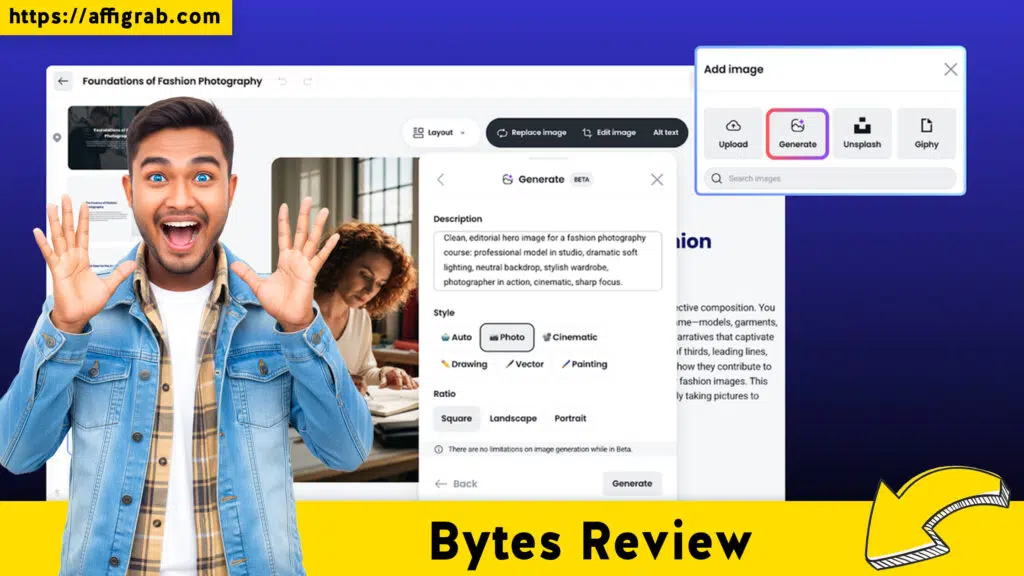
Task: Open the Layout dropdown
Action: [x=440, y=133]
